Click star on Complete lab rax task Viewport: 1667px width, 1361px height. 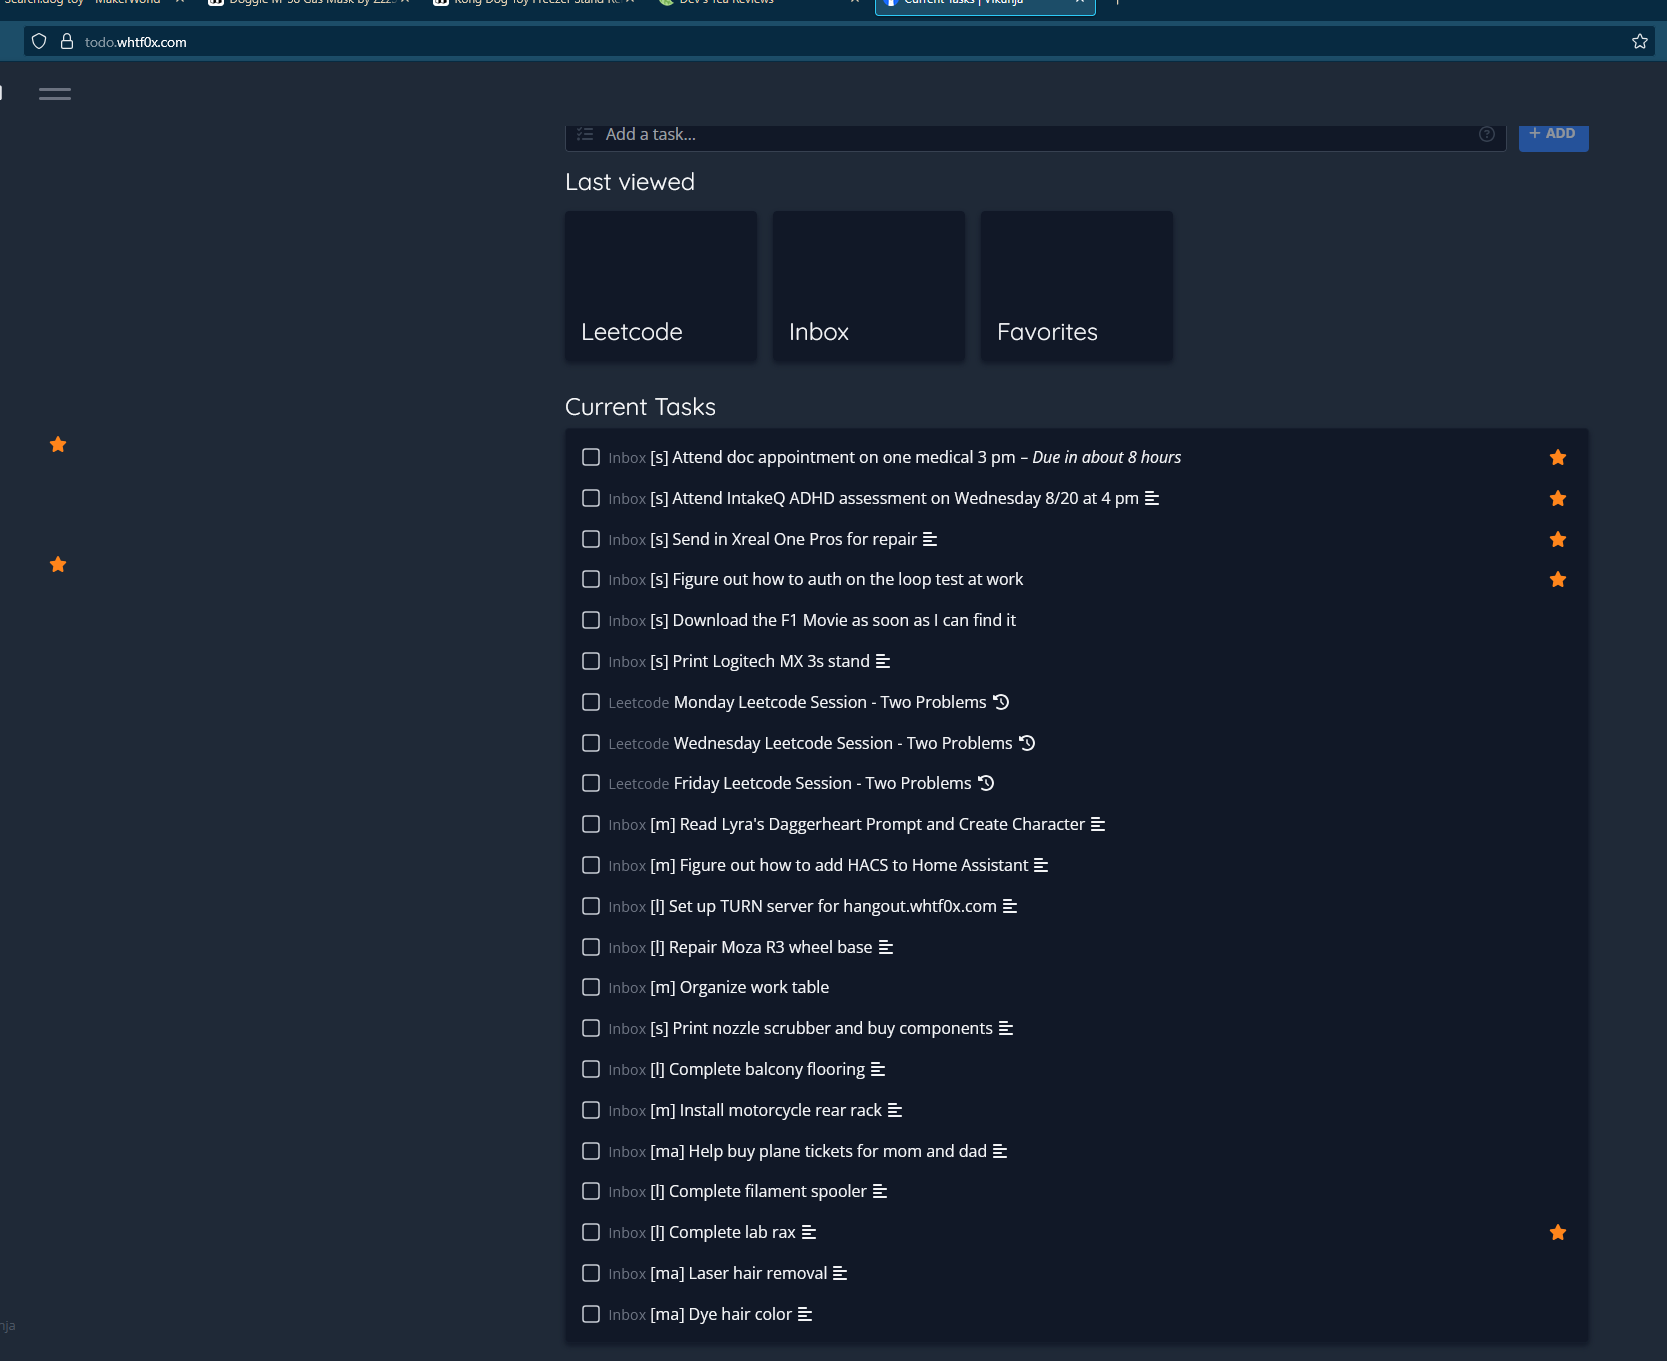click(1557, 1233)
